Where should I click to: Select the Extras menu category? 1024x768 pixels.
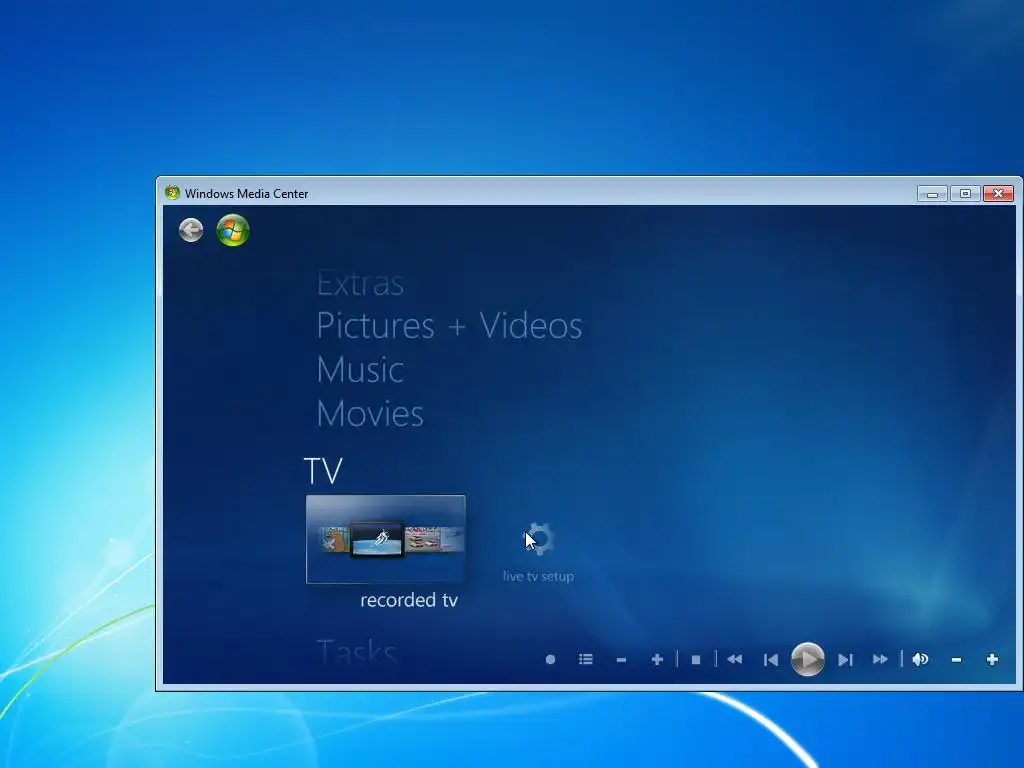pos(360,283)
